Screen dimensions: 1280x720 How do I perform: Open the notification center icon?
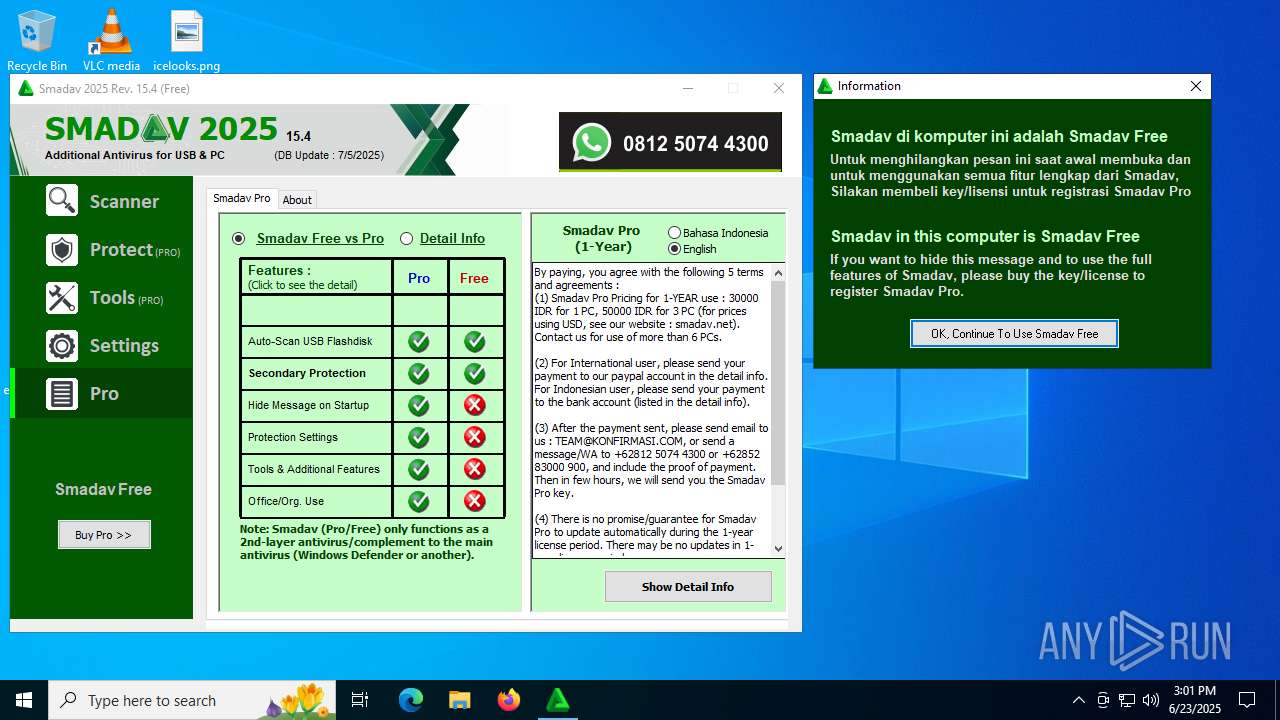pos(1247,700)
